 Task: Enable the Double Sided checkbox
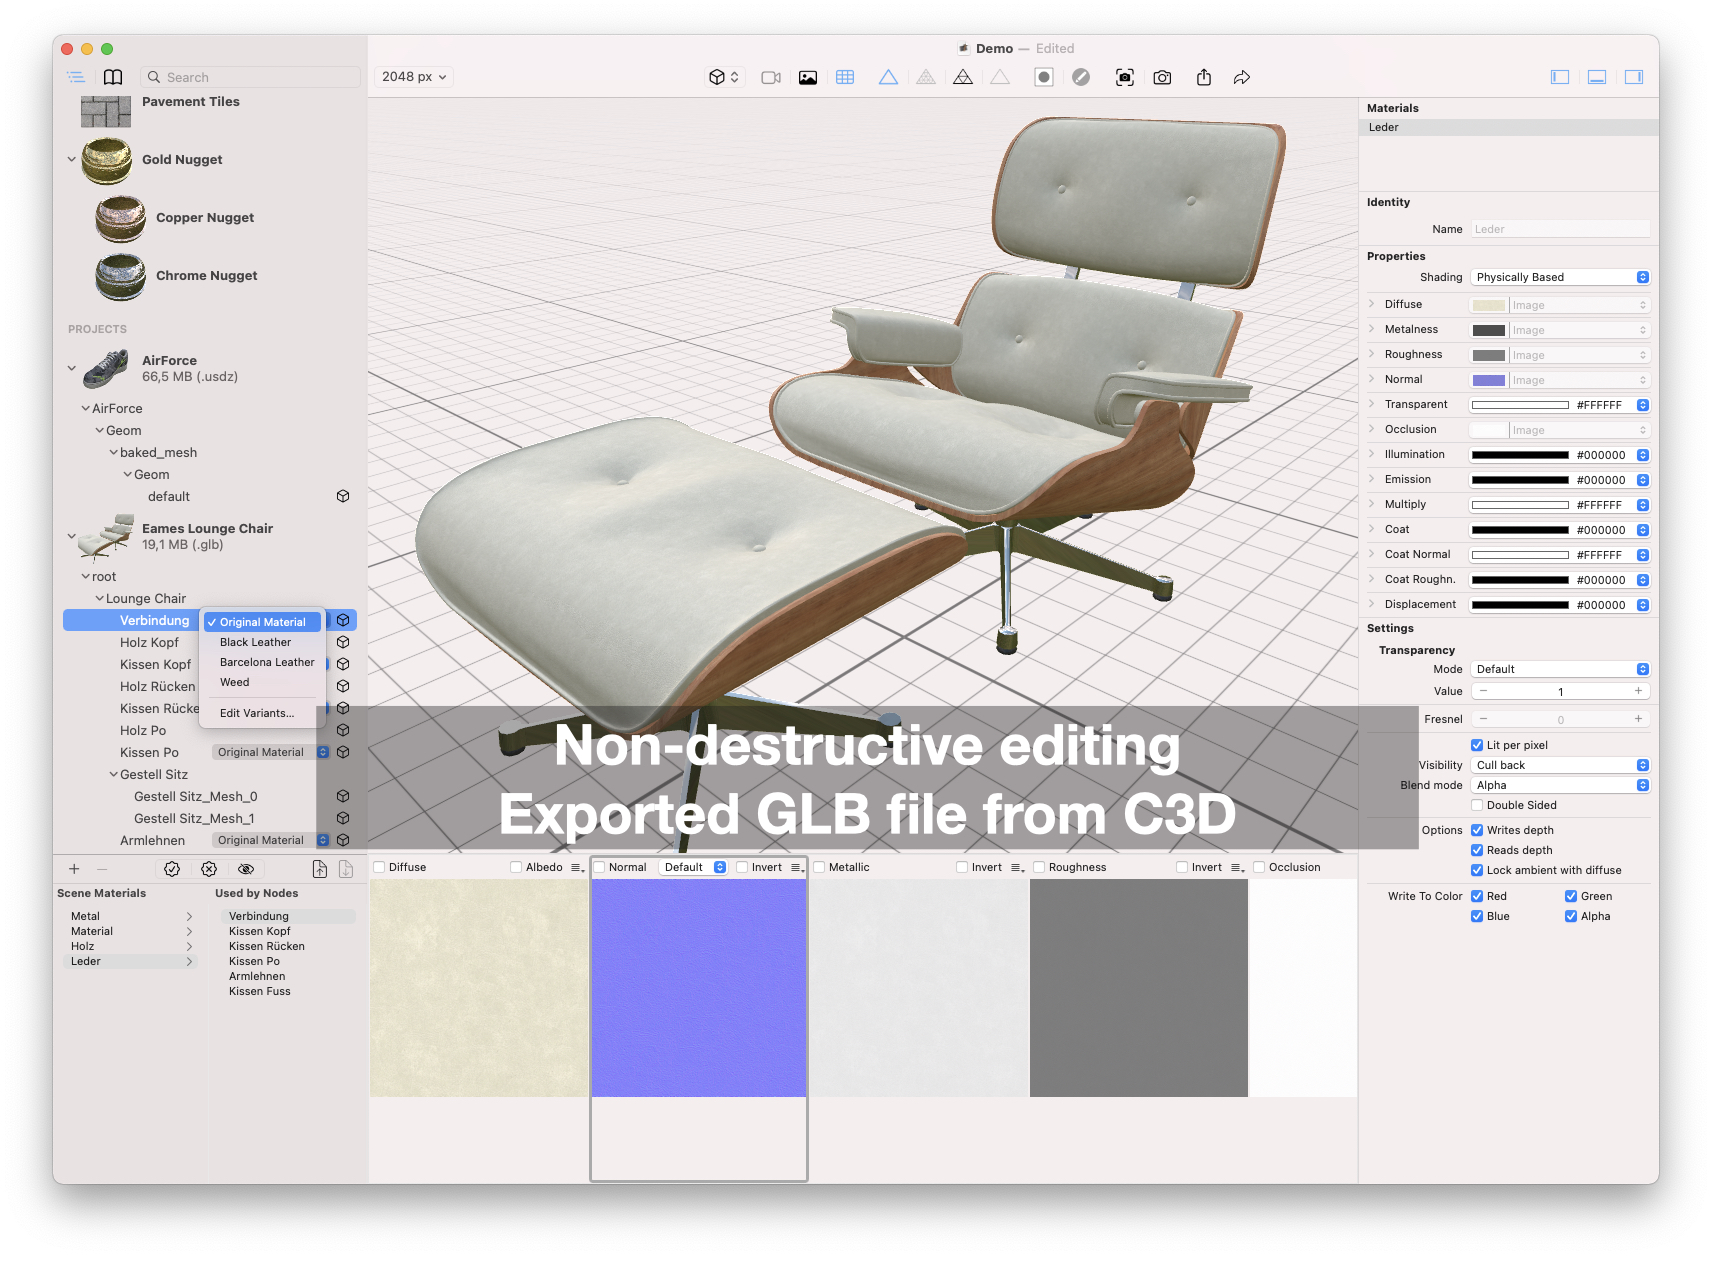click(1477, 805)
